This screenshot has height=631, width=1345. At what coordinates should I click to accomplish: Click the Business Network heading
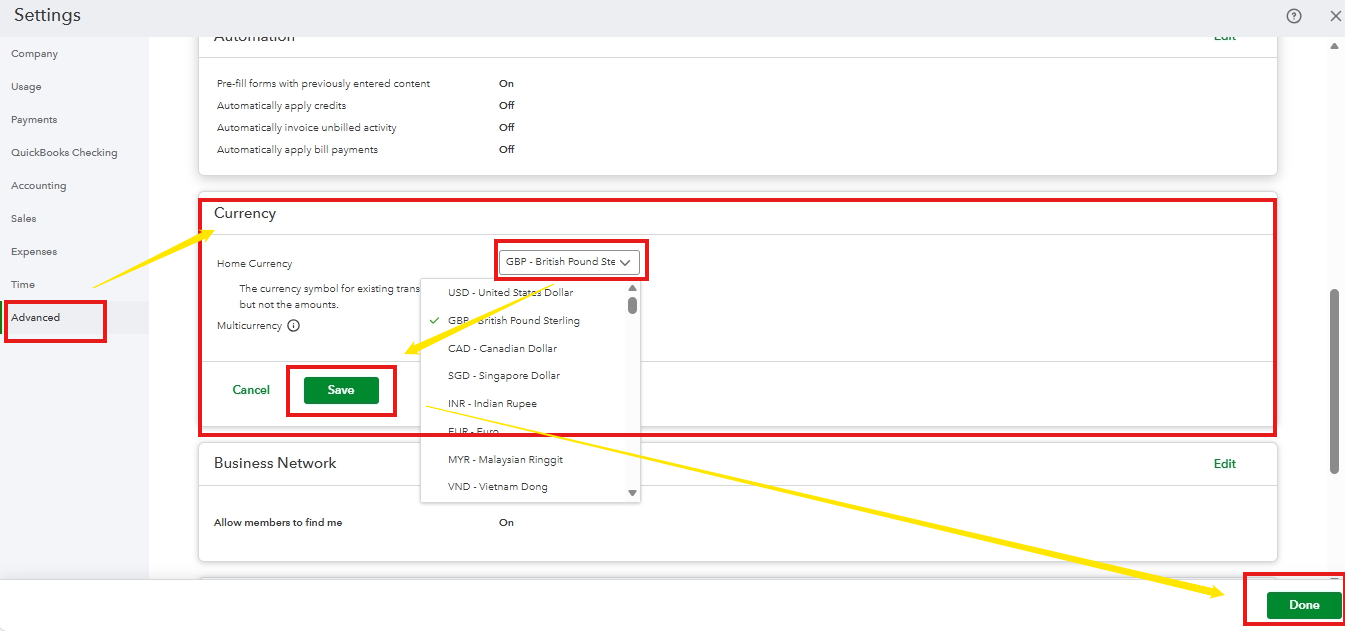[x=275, y=463]
